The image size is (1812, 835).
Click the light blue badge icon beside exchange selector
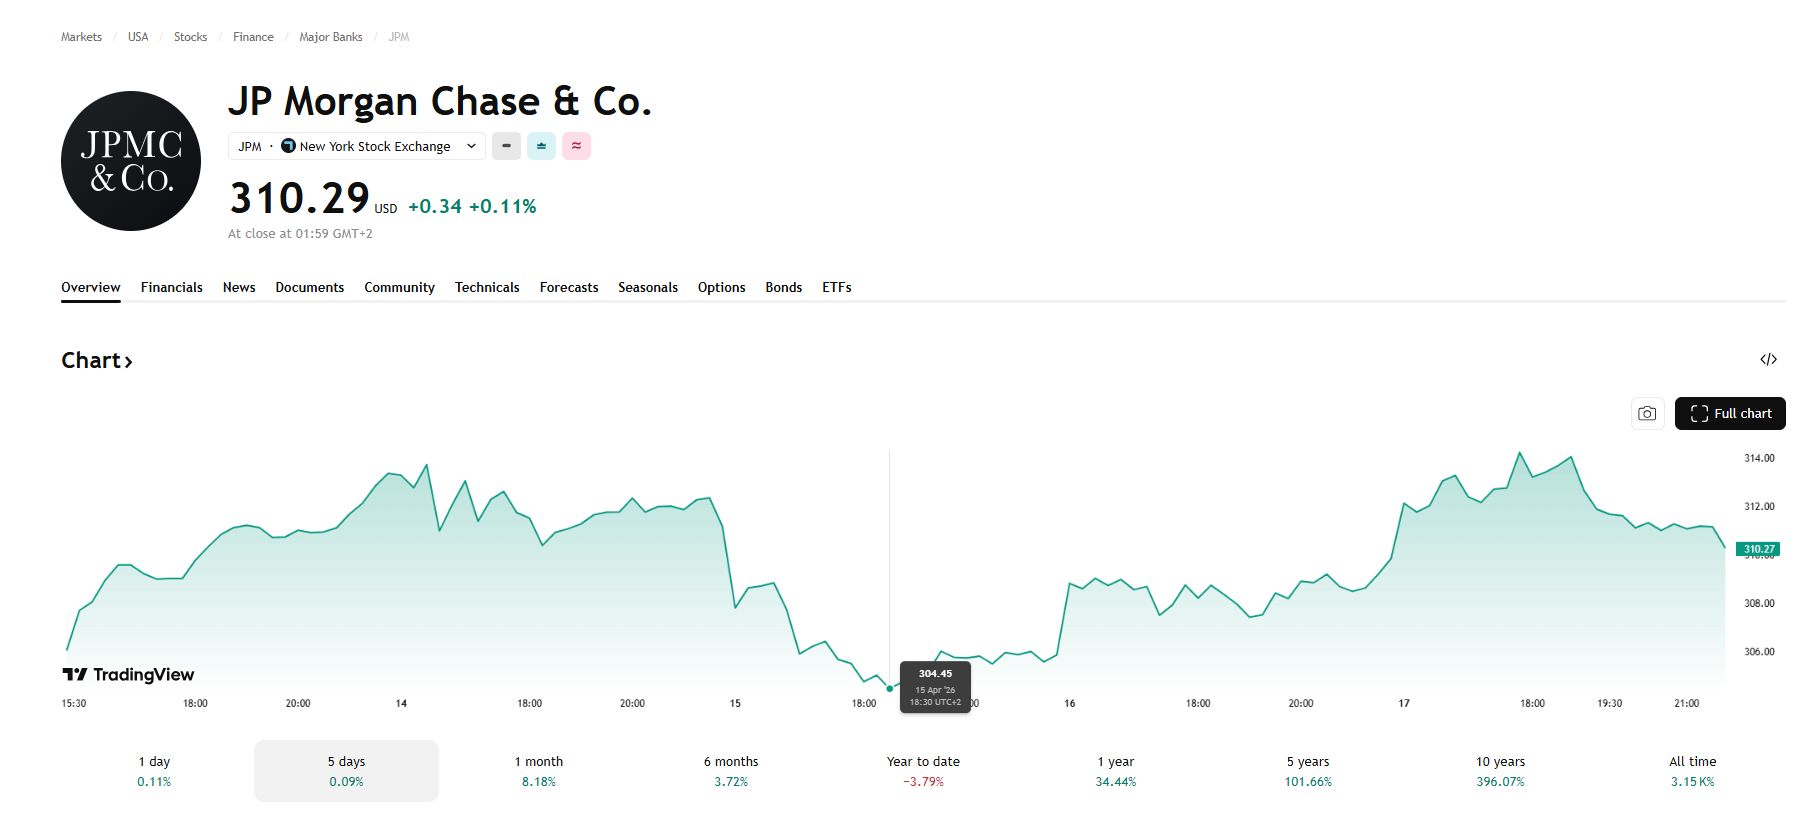coord(541,146)
